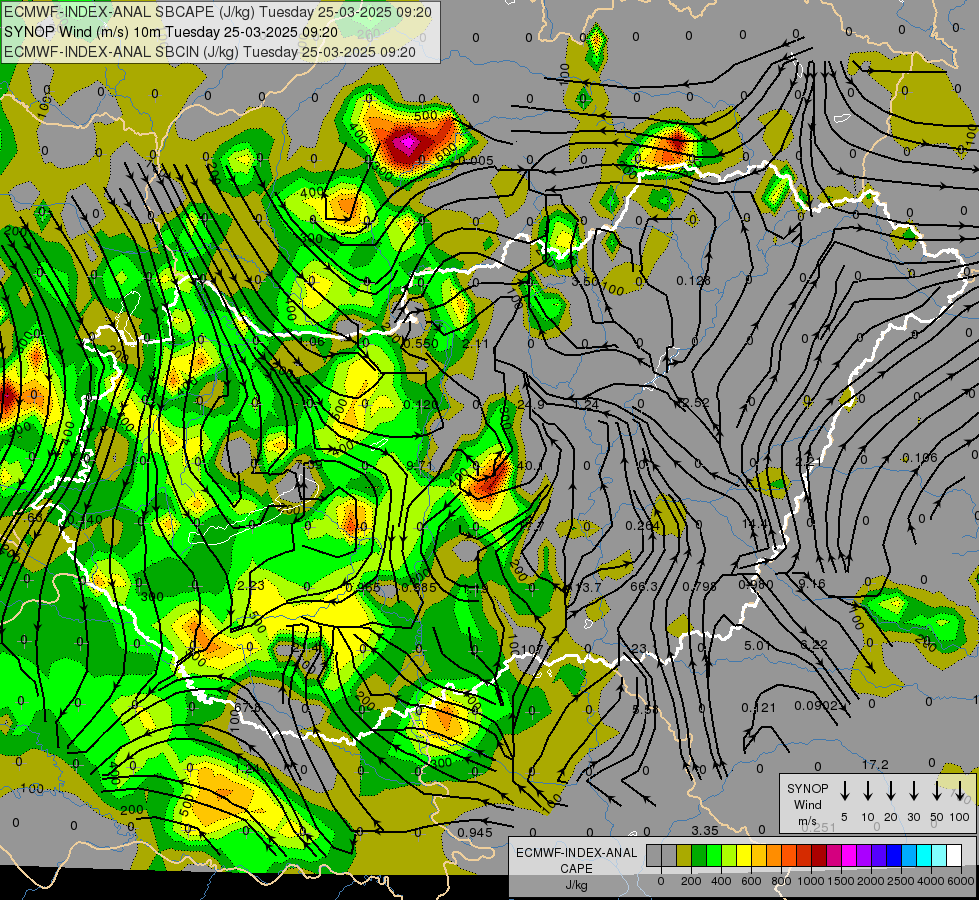
Task: Click the SBCAPE title line at top
Action: point(217,12)
